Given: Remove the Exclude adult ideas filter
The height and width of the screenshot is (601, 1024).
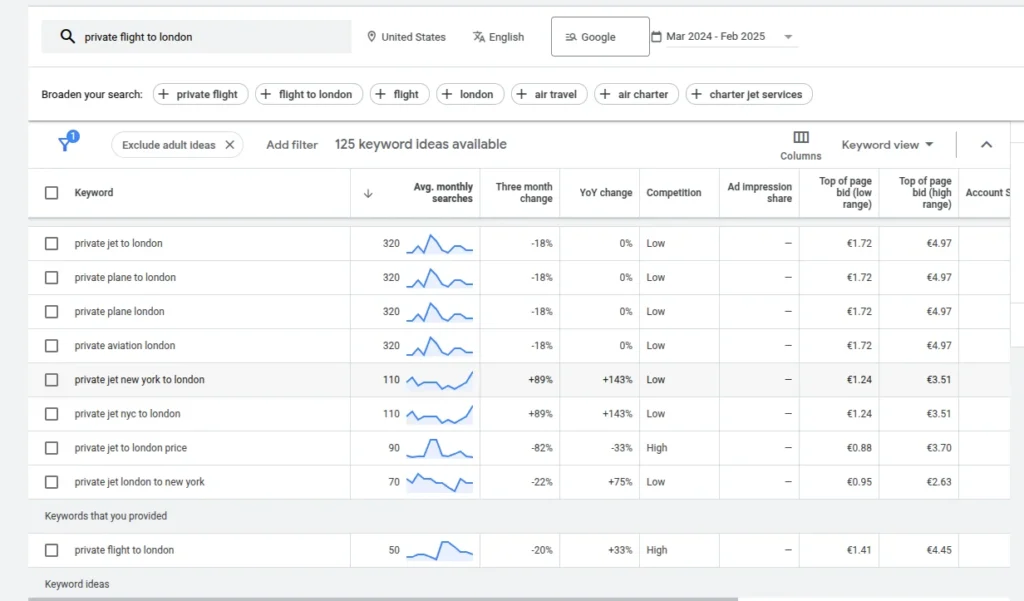Looking at the screenshot, I should pos(230,145).
